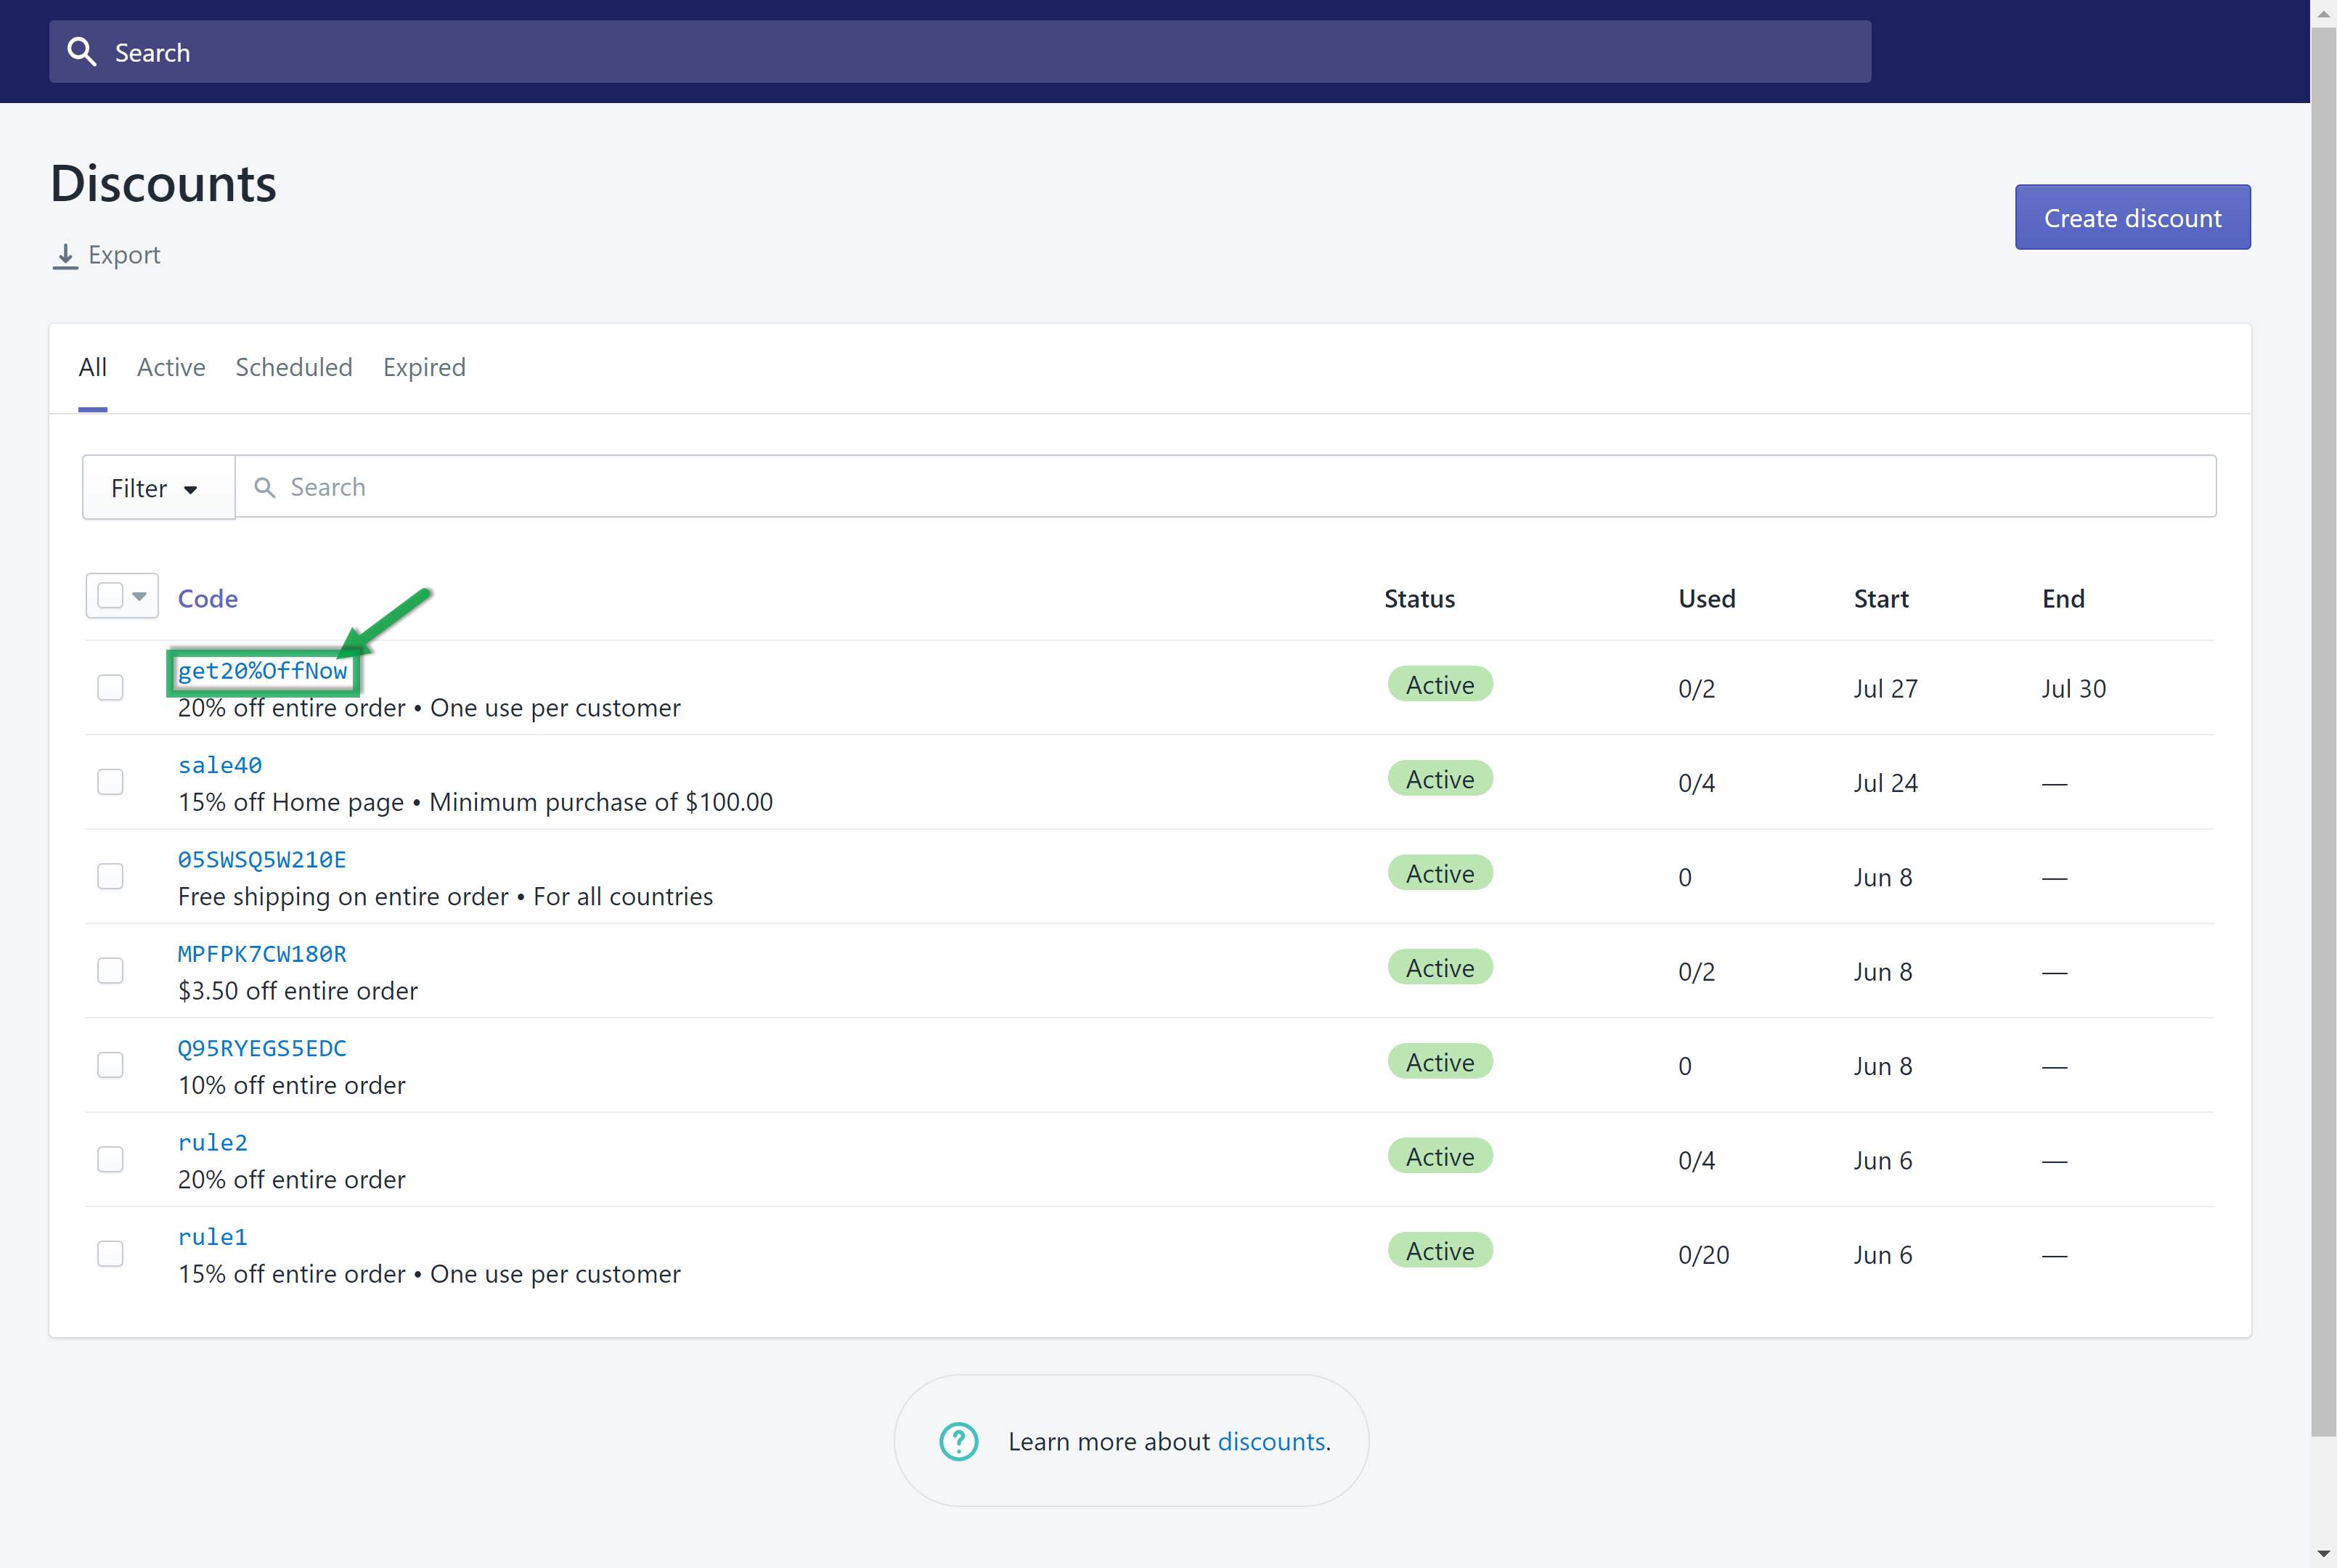Switch to the Scheduled tab

tap(294, 367)
